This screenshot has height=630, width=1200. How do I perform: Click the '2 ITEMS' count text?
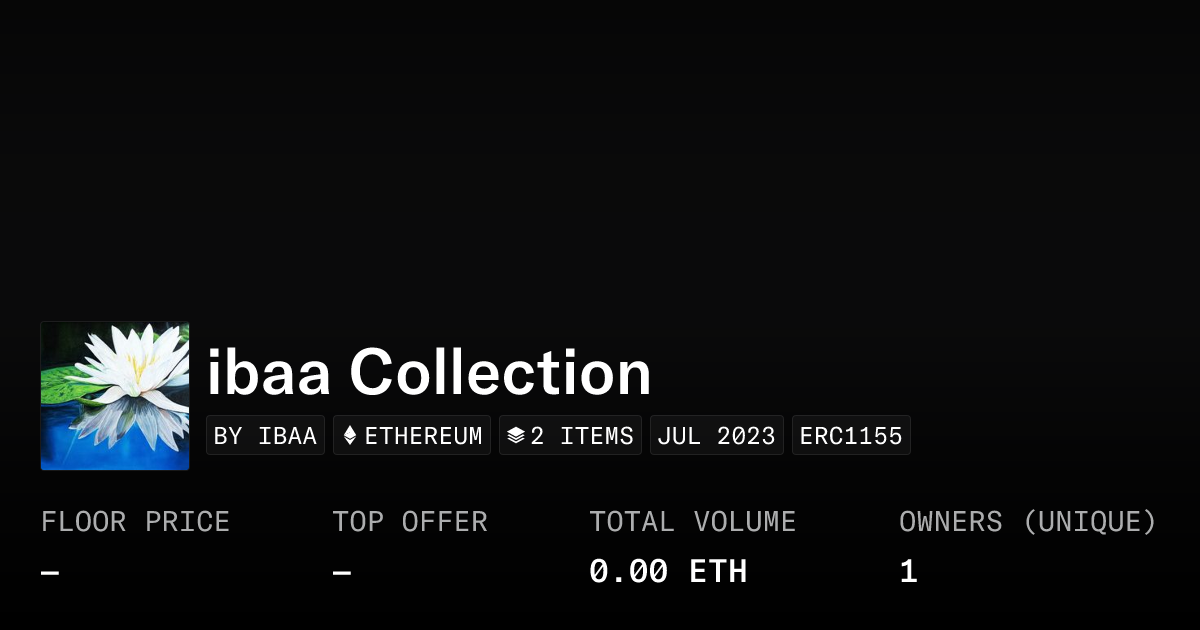(x=582, y=436)
